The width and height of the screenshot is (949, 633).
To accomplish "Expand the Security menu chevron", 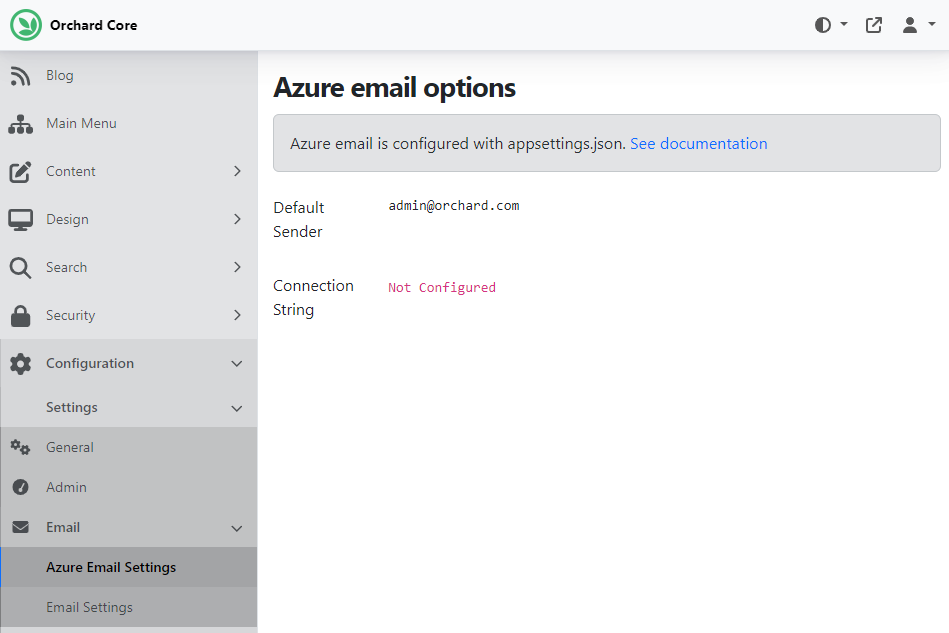I will (x=237, y=315).
